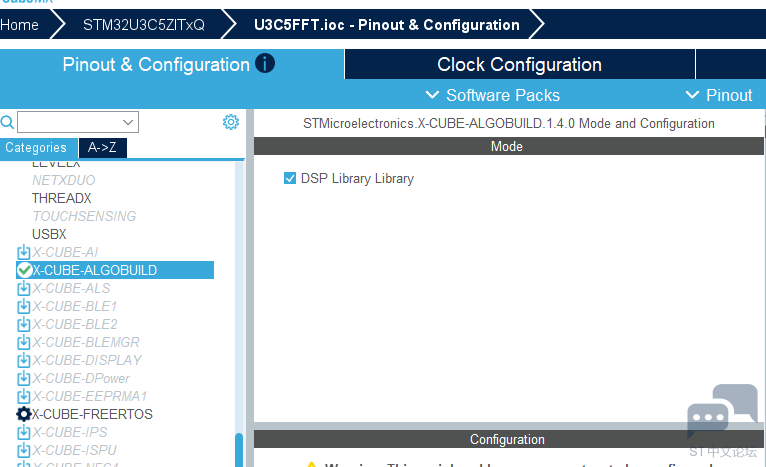766x467 pixels.
Task: Switch to the A->Z tab
Action: click(x=103, y=148)
